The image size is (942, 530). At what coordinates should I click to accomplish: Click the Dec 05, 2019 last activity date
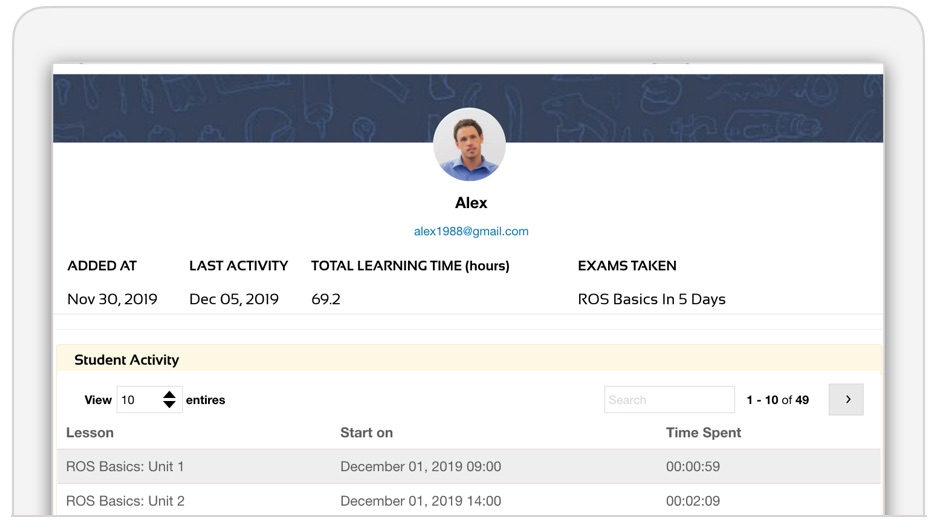click(x=234, y=299)
